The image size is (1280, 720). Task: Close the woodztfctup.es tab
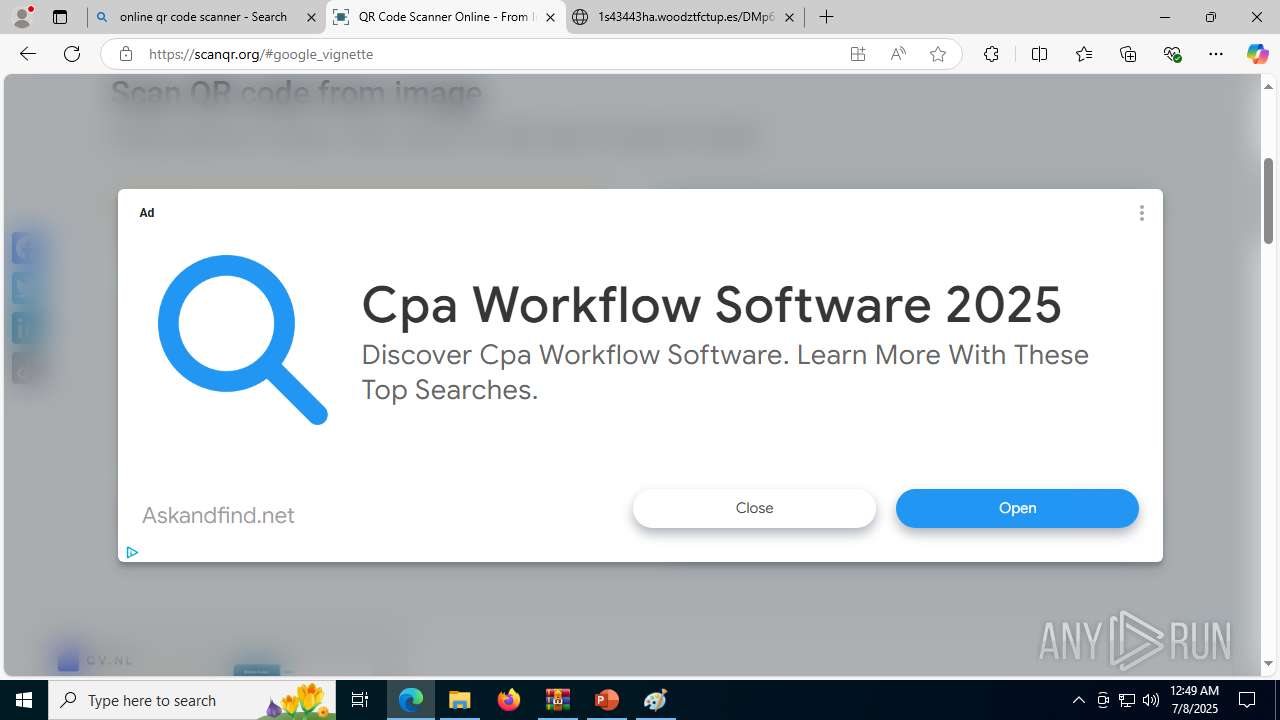pos(789,17)
